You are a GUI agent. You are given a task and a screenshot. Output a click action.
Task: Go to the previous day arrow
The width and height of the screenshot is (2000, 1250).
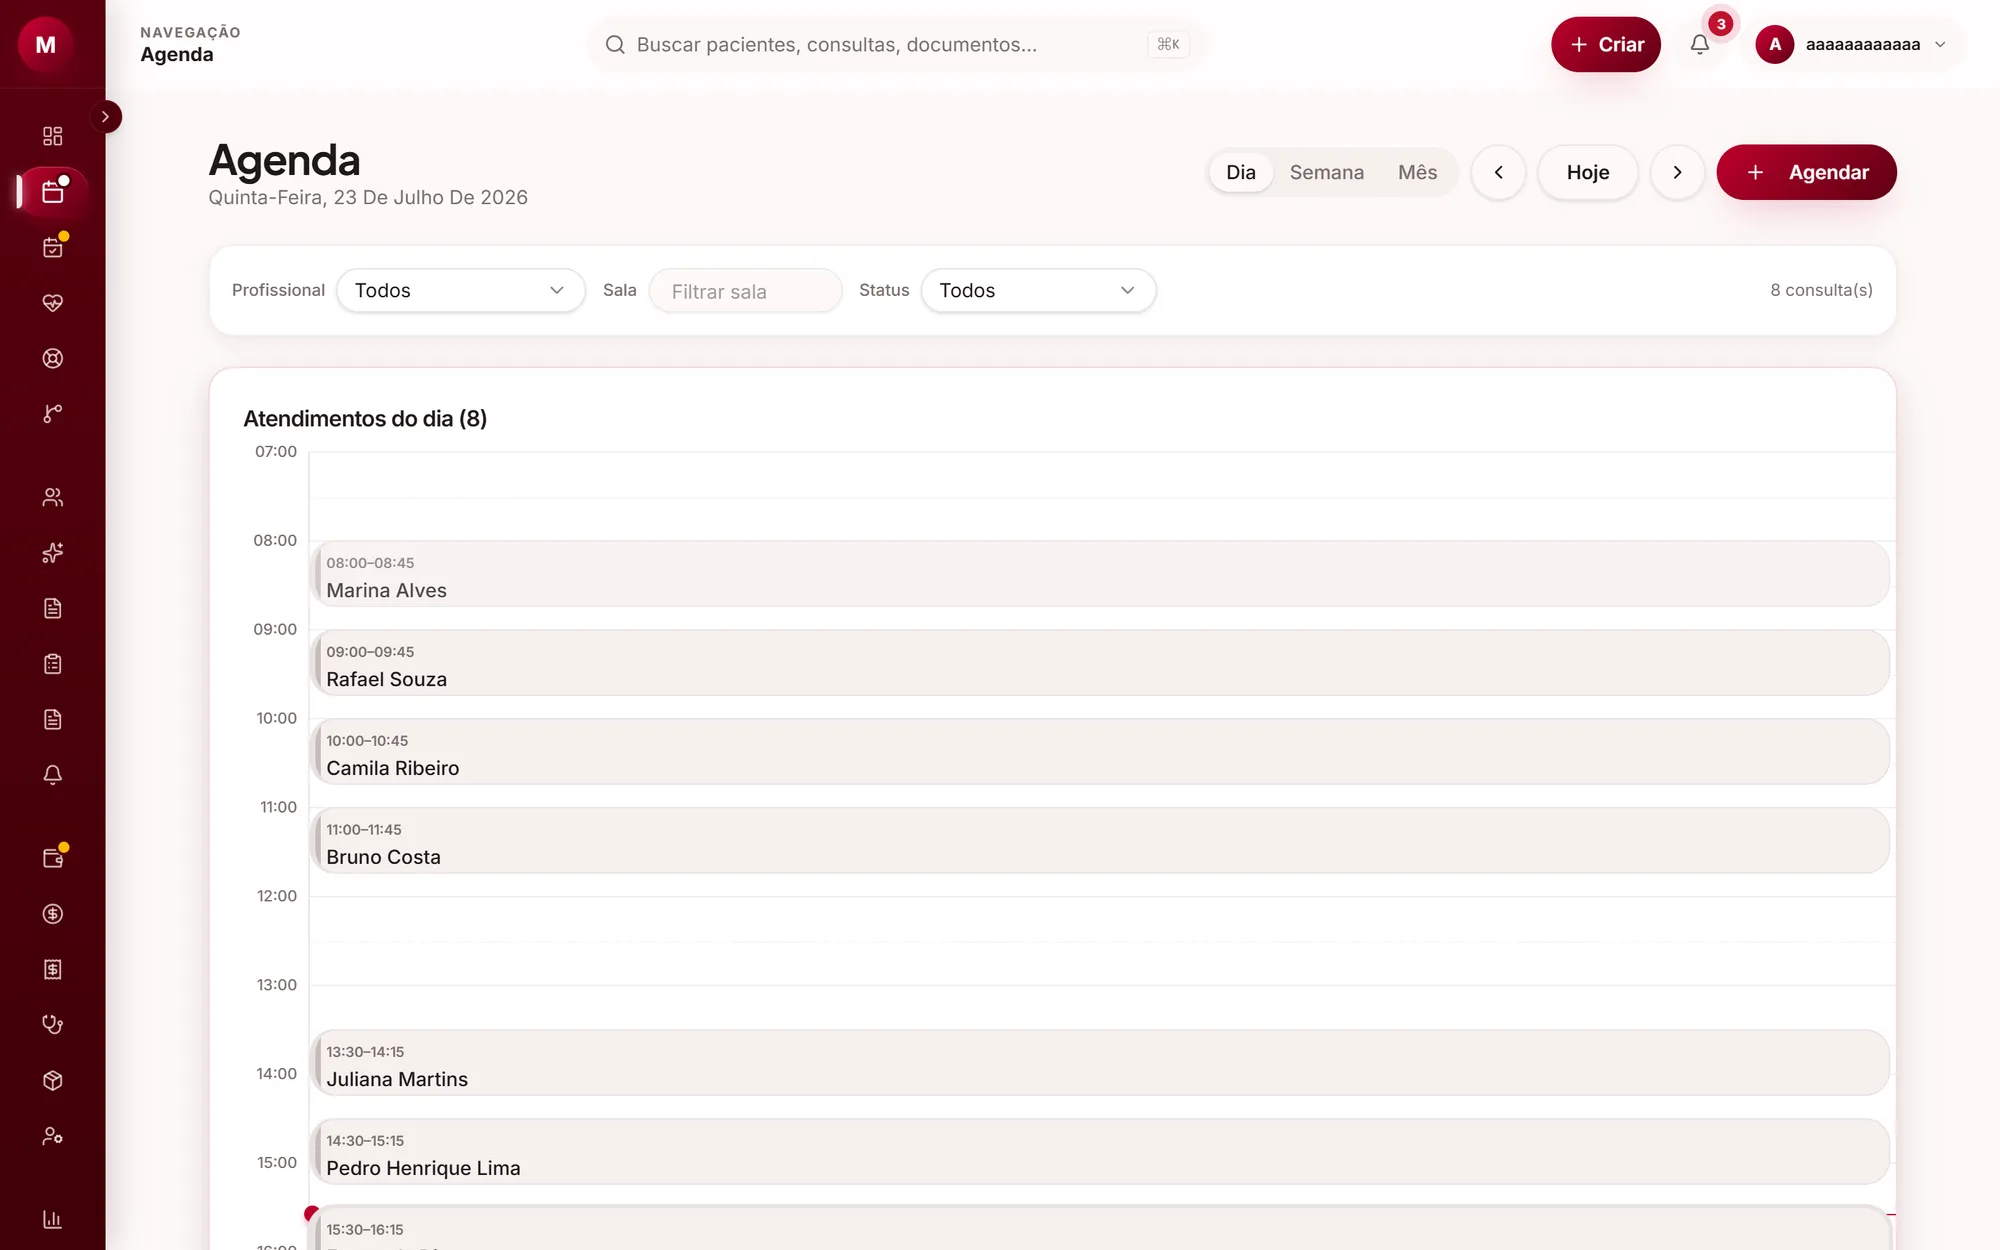[1498, 172]
